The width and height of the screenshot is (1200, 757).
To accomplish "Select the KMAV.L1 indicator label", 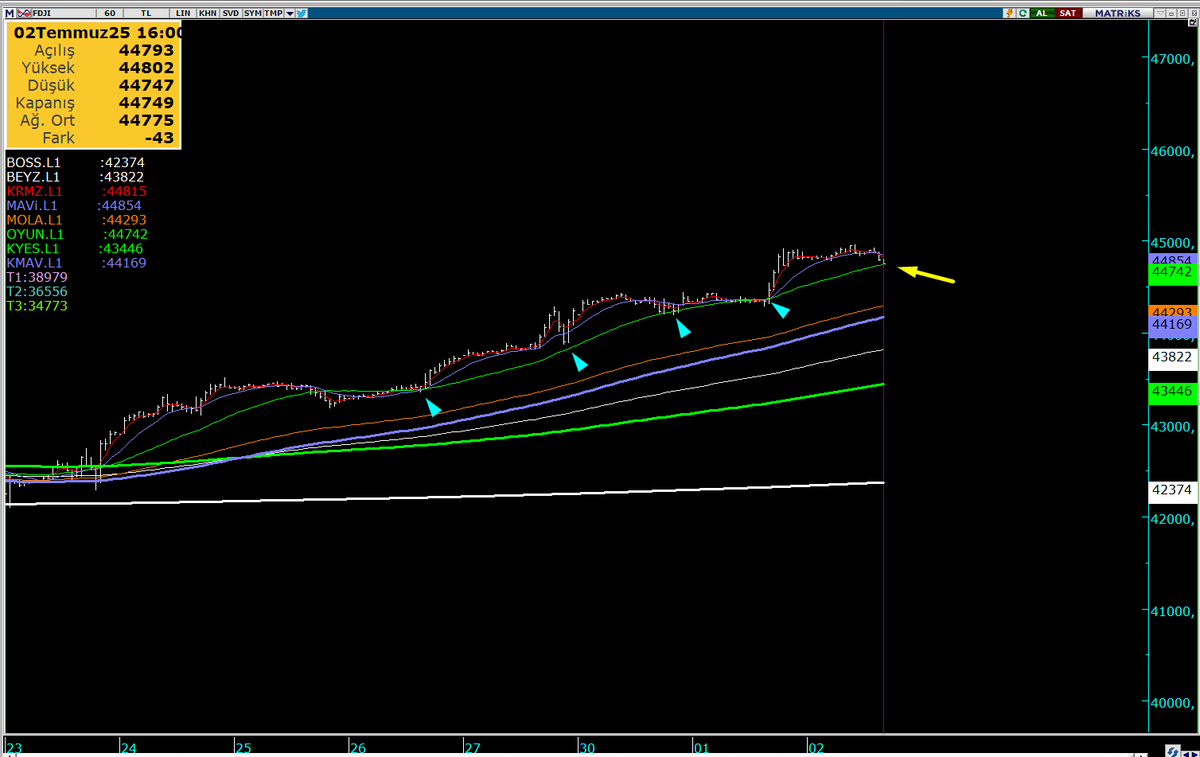I will [x=34, y=263].
